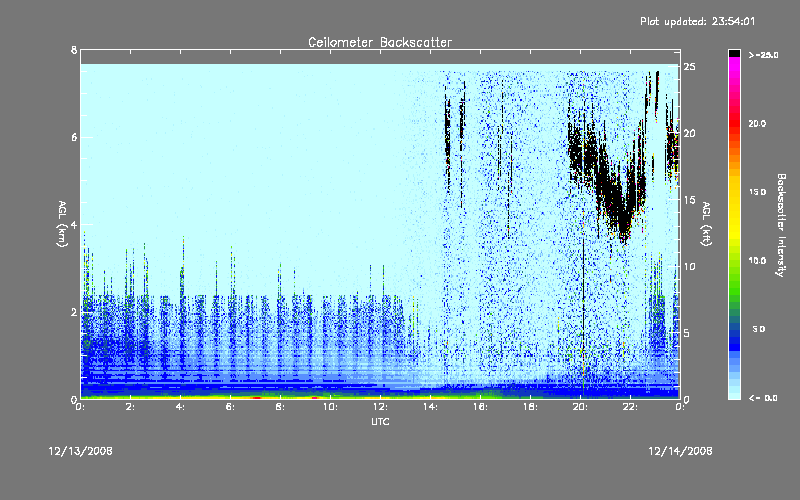Click the "Ceilometer Backscatter" plot title
800x500 pixels.
point(380,42)
